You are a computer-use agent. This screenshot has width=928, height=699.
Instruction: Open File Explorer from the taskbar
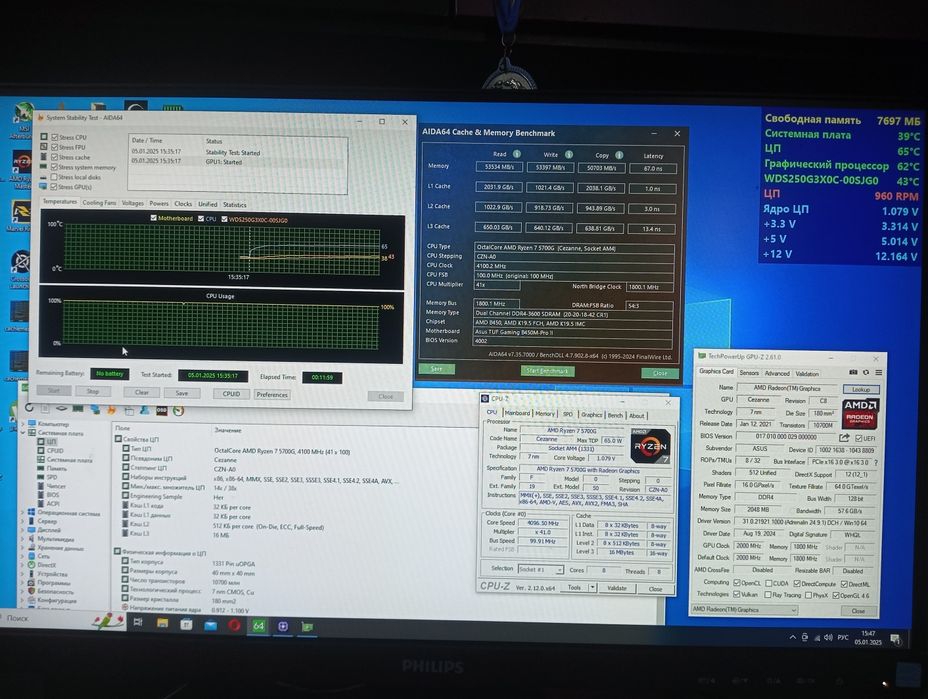pyautogui.click(x=162, y=623)
